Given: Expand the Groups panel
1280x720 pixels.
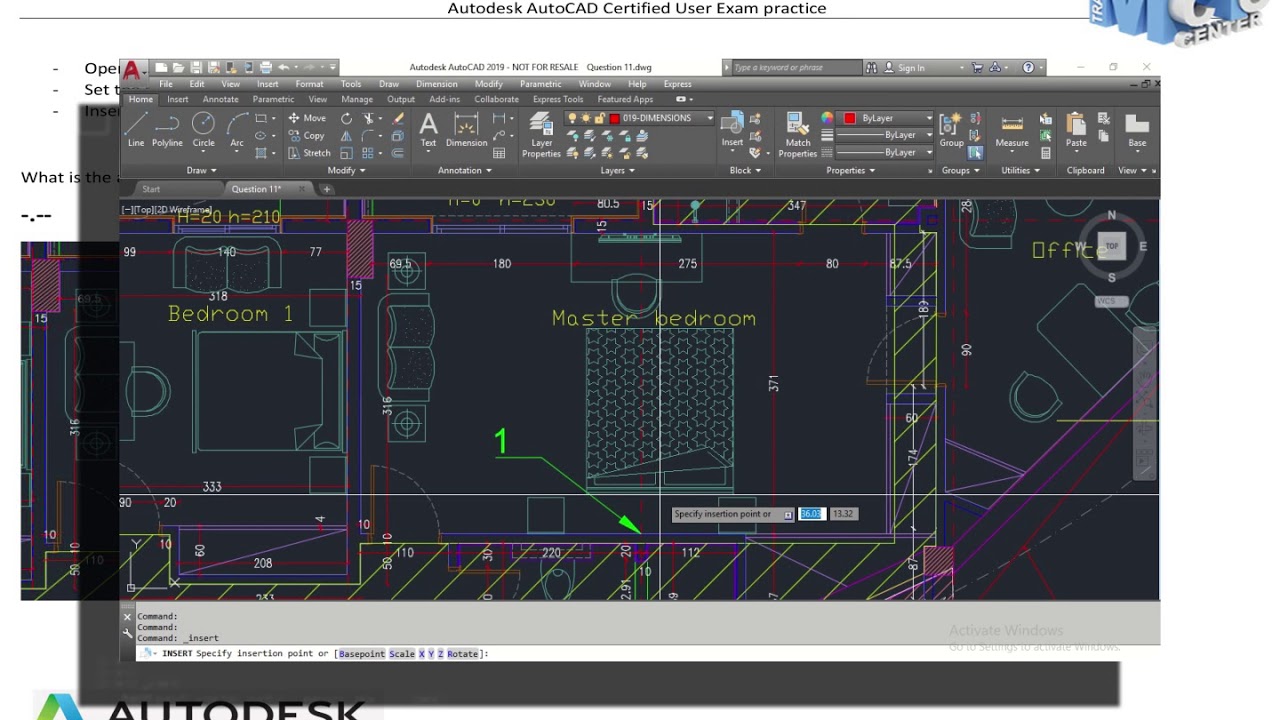Looking at the screenshot, I should click(x=960, y=171).
